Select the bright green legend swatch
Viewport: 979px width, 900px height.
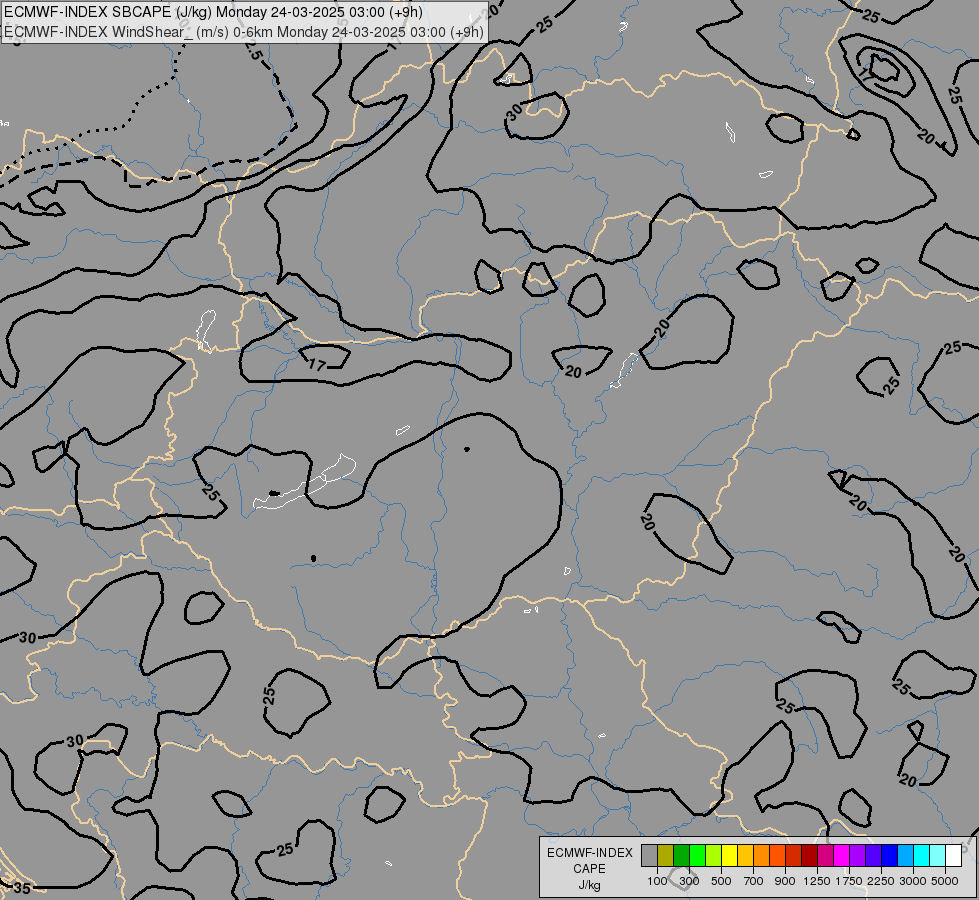(x=697, y=855)
